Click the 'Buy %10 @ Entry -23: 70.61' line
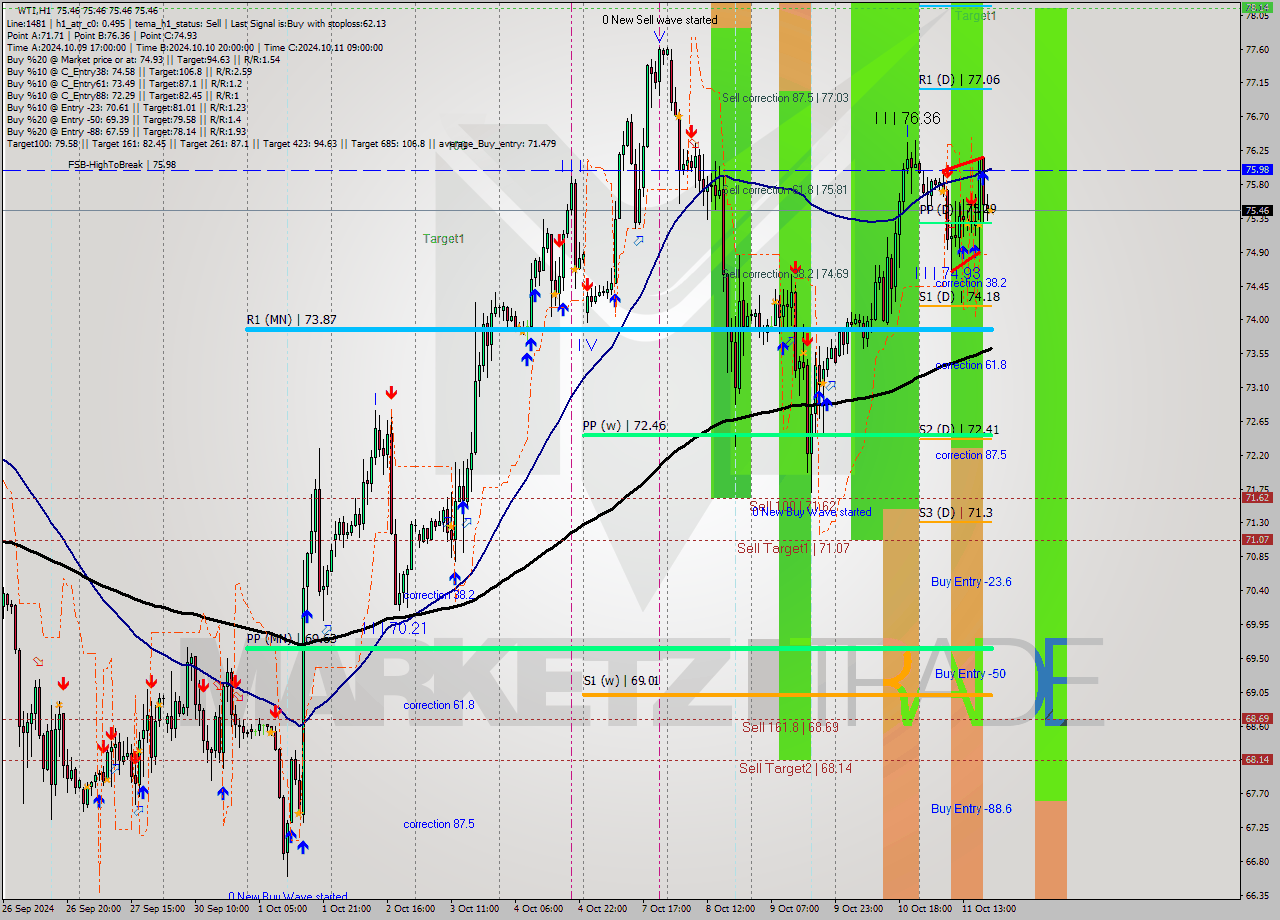The image size is (1280, 920). click(126, 108)
